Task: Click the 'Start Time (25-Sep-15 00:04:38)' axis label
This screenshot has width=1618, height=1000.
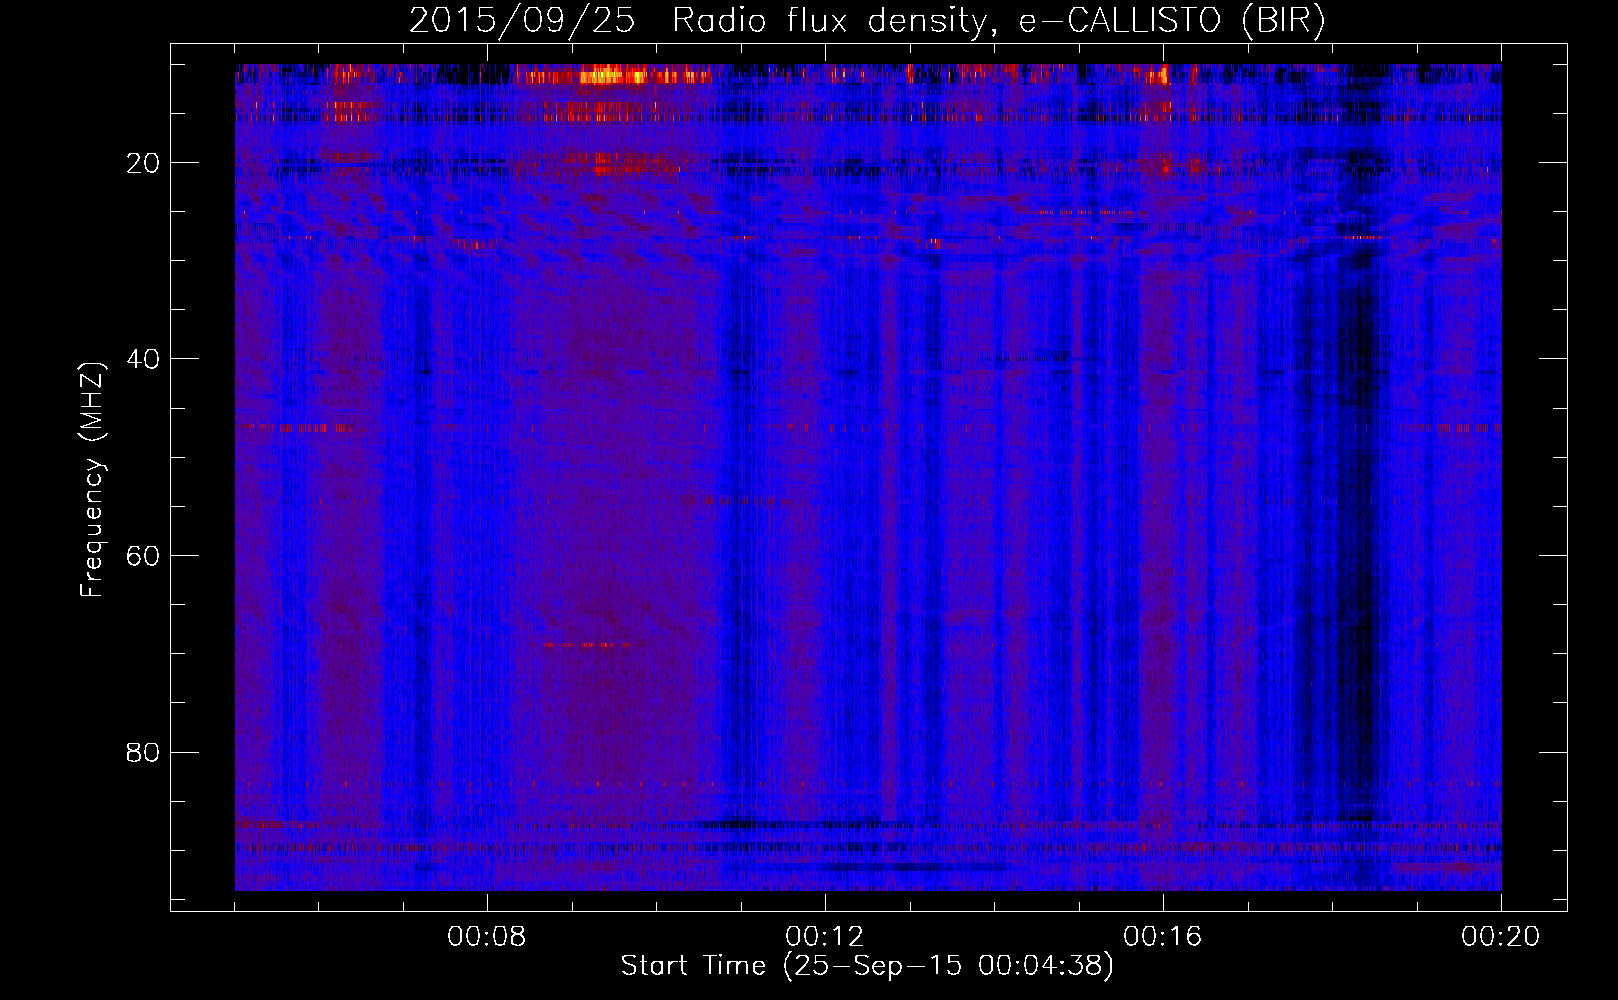Action: (x=867, y=966)
